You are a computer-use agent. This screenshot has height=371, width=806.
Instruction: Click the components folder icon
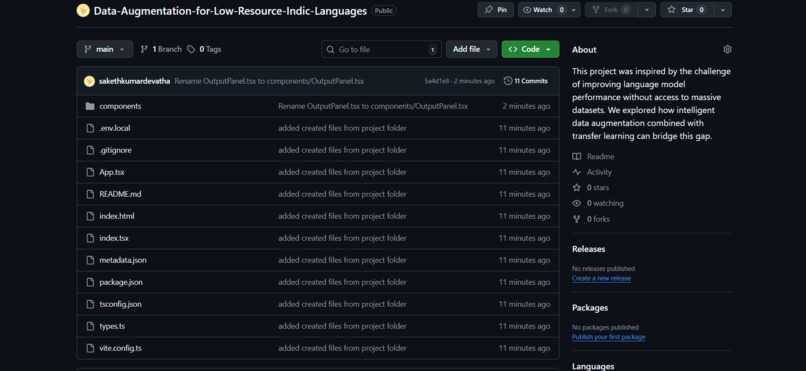[90, 106]
